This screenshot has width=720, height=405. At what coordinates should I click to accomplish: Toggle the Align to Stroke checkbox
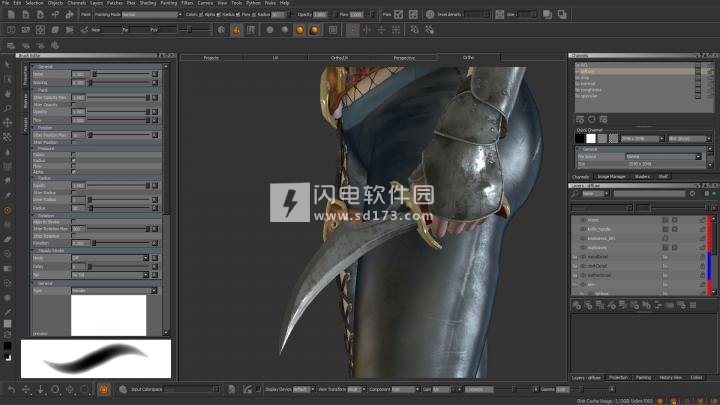(x=73, y=221)
